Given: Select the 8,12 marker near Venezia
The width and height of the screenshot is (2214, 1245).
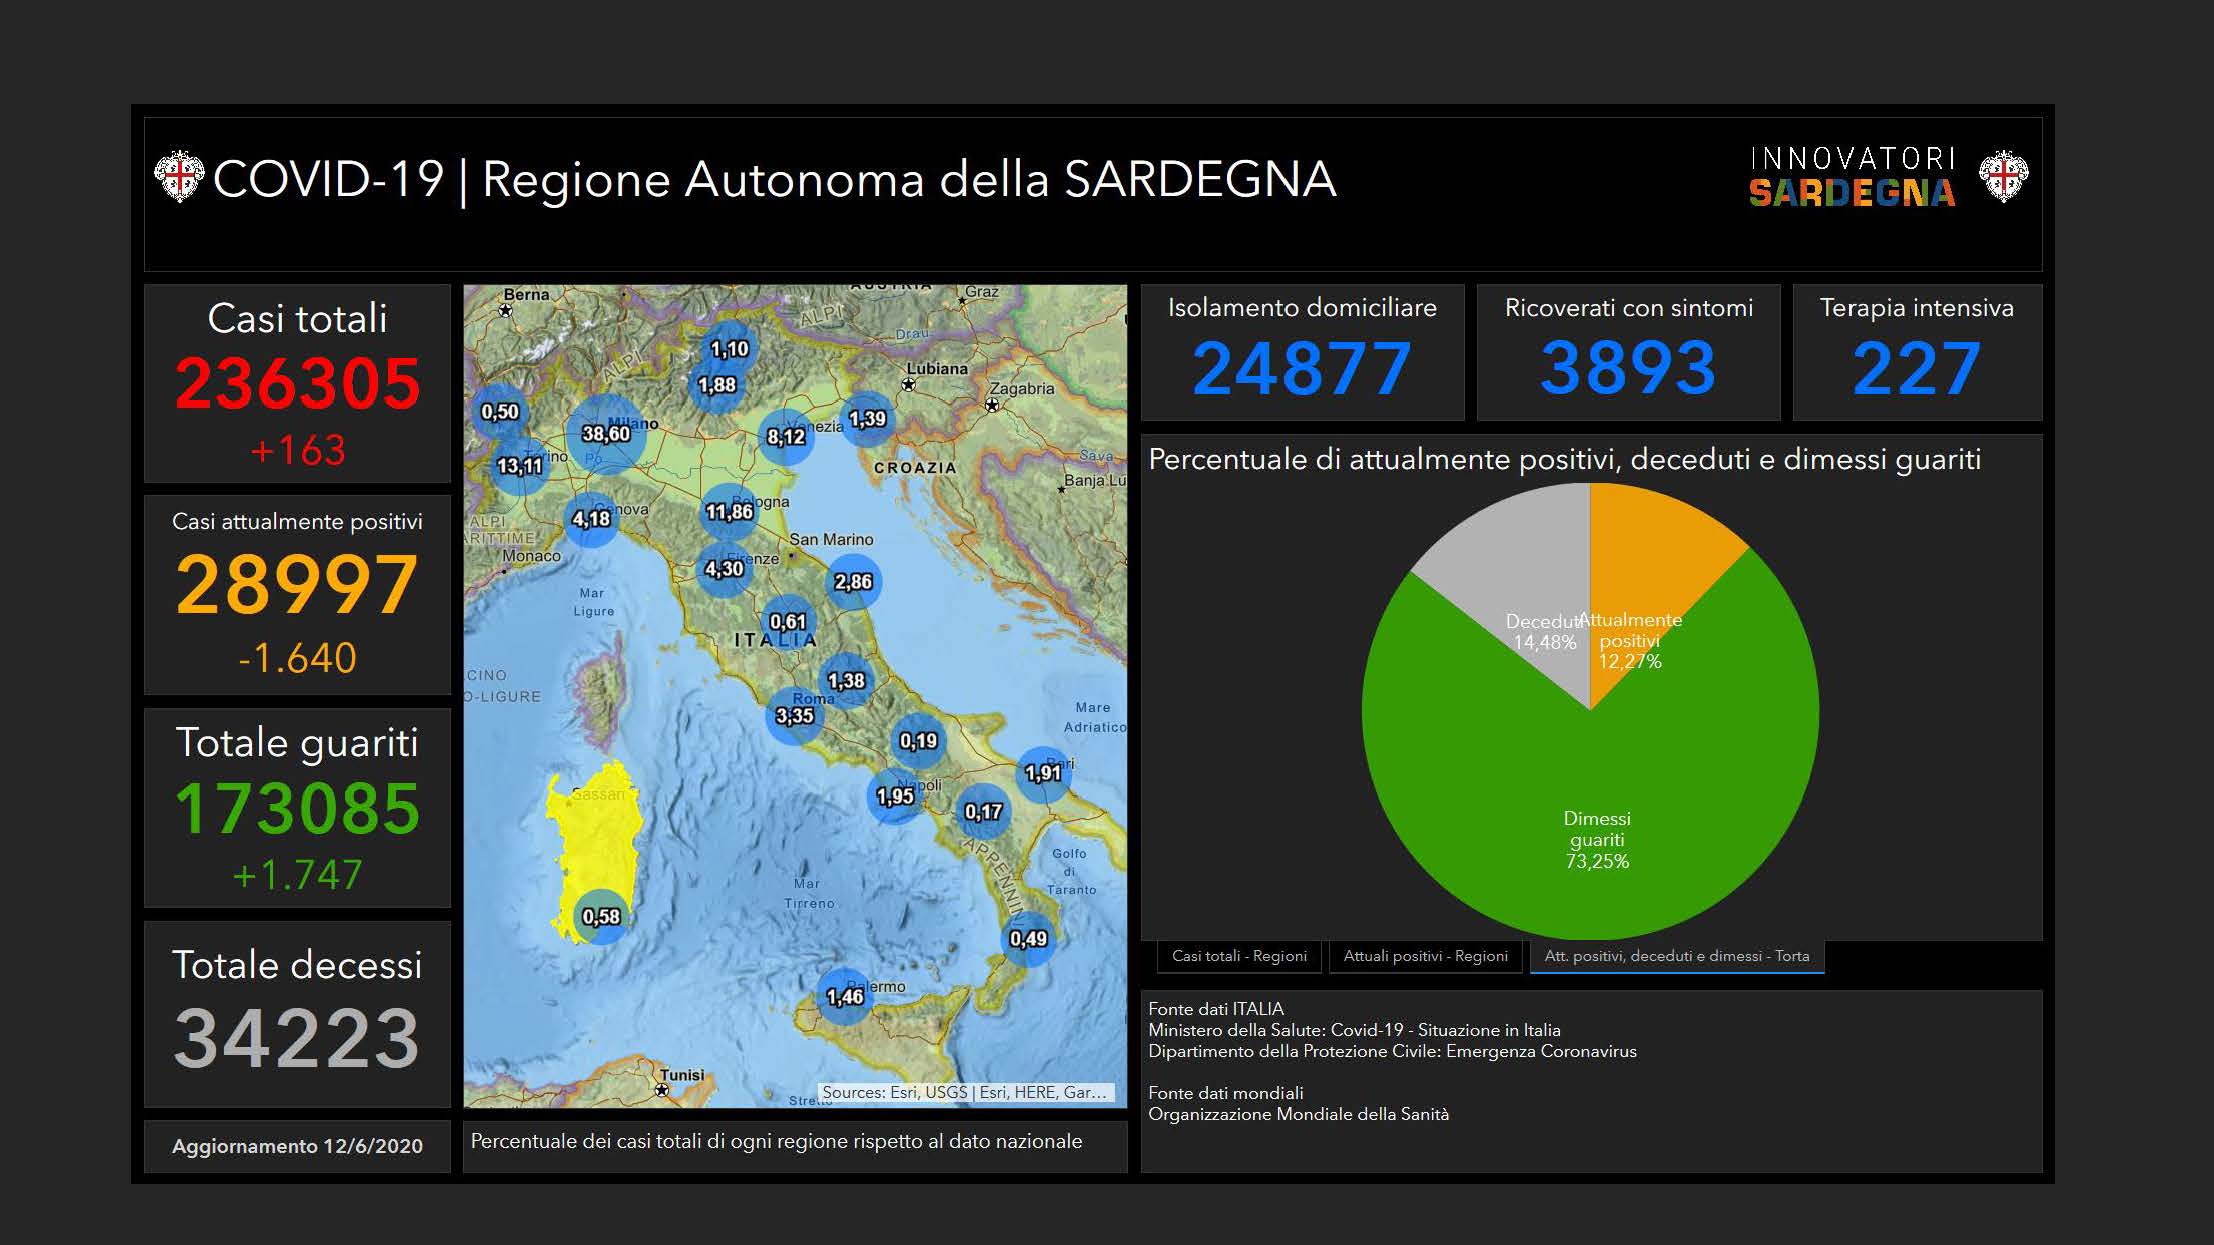Looking at the screenshot, I should [786, 437].
